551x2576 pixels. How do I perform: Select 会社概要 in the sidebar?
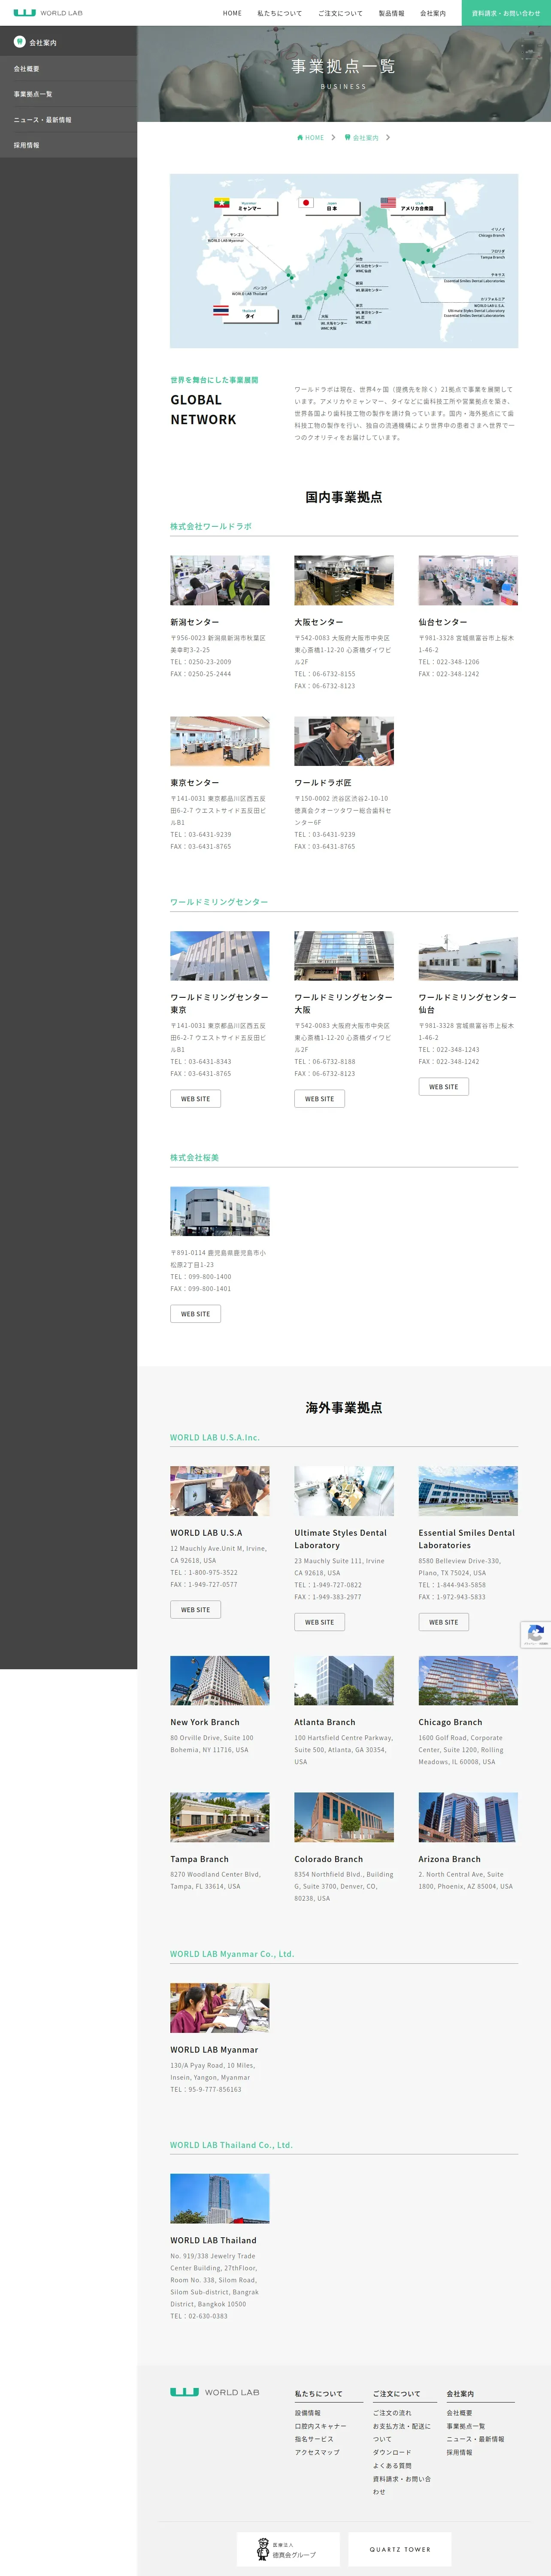click(x=68, y=69)
